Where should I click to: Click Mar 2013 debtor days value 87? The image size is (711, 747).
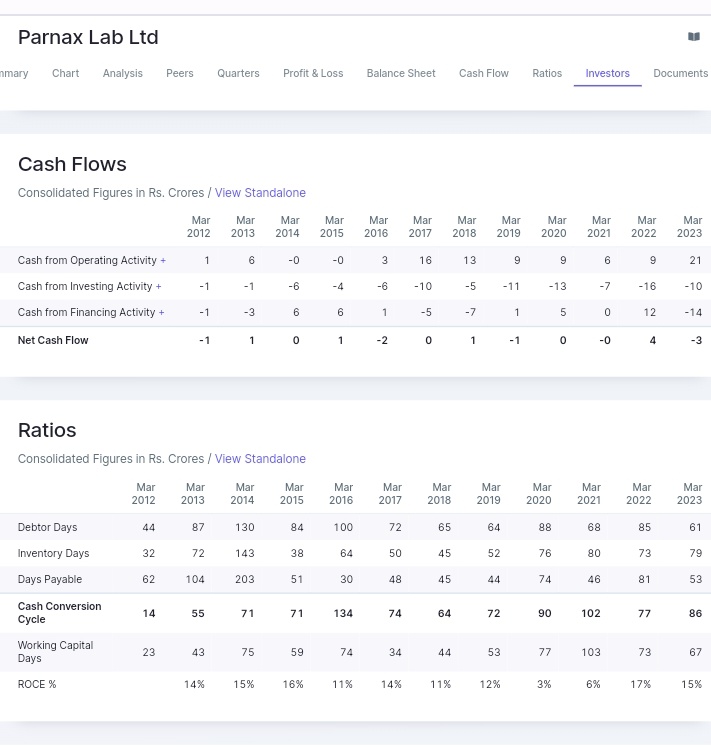tap(198, 527)
